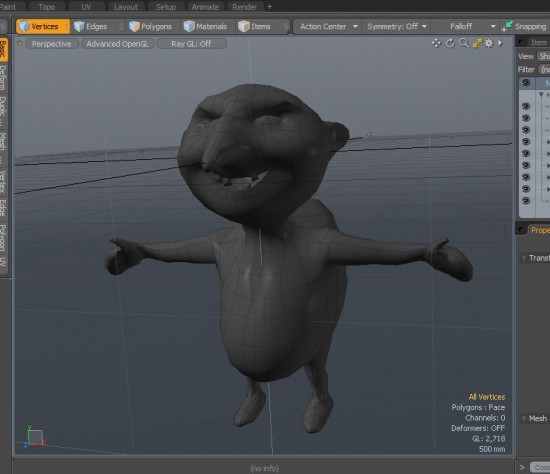Click the All Vertices viewport info text
This screenshot has width=550, height=474.
coord(487,397)
